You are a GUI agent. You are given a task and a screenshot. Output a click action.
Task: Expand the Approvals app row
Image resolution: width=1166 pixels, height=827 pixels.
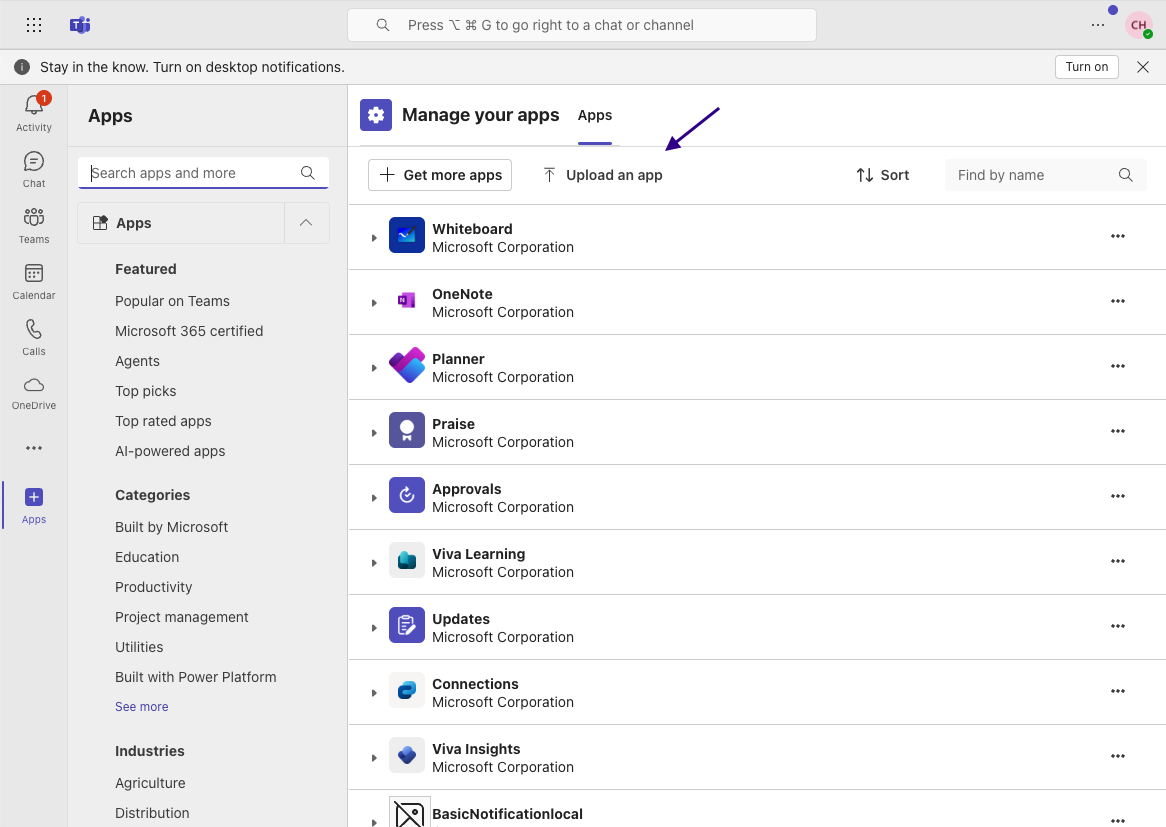374,498
